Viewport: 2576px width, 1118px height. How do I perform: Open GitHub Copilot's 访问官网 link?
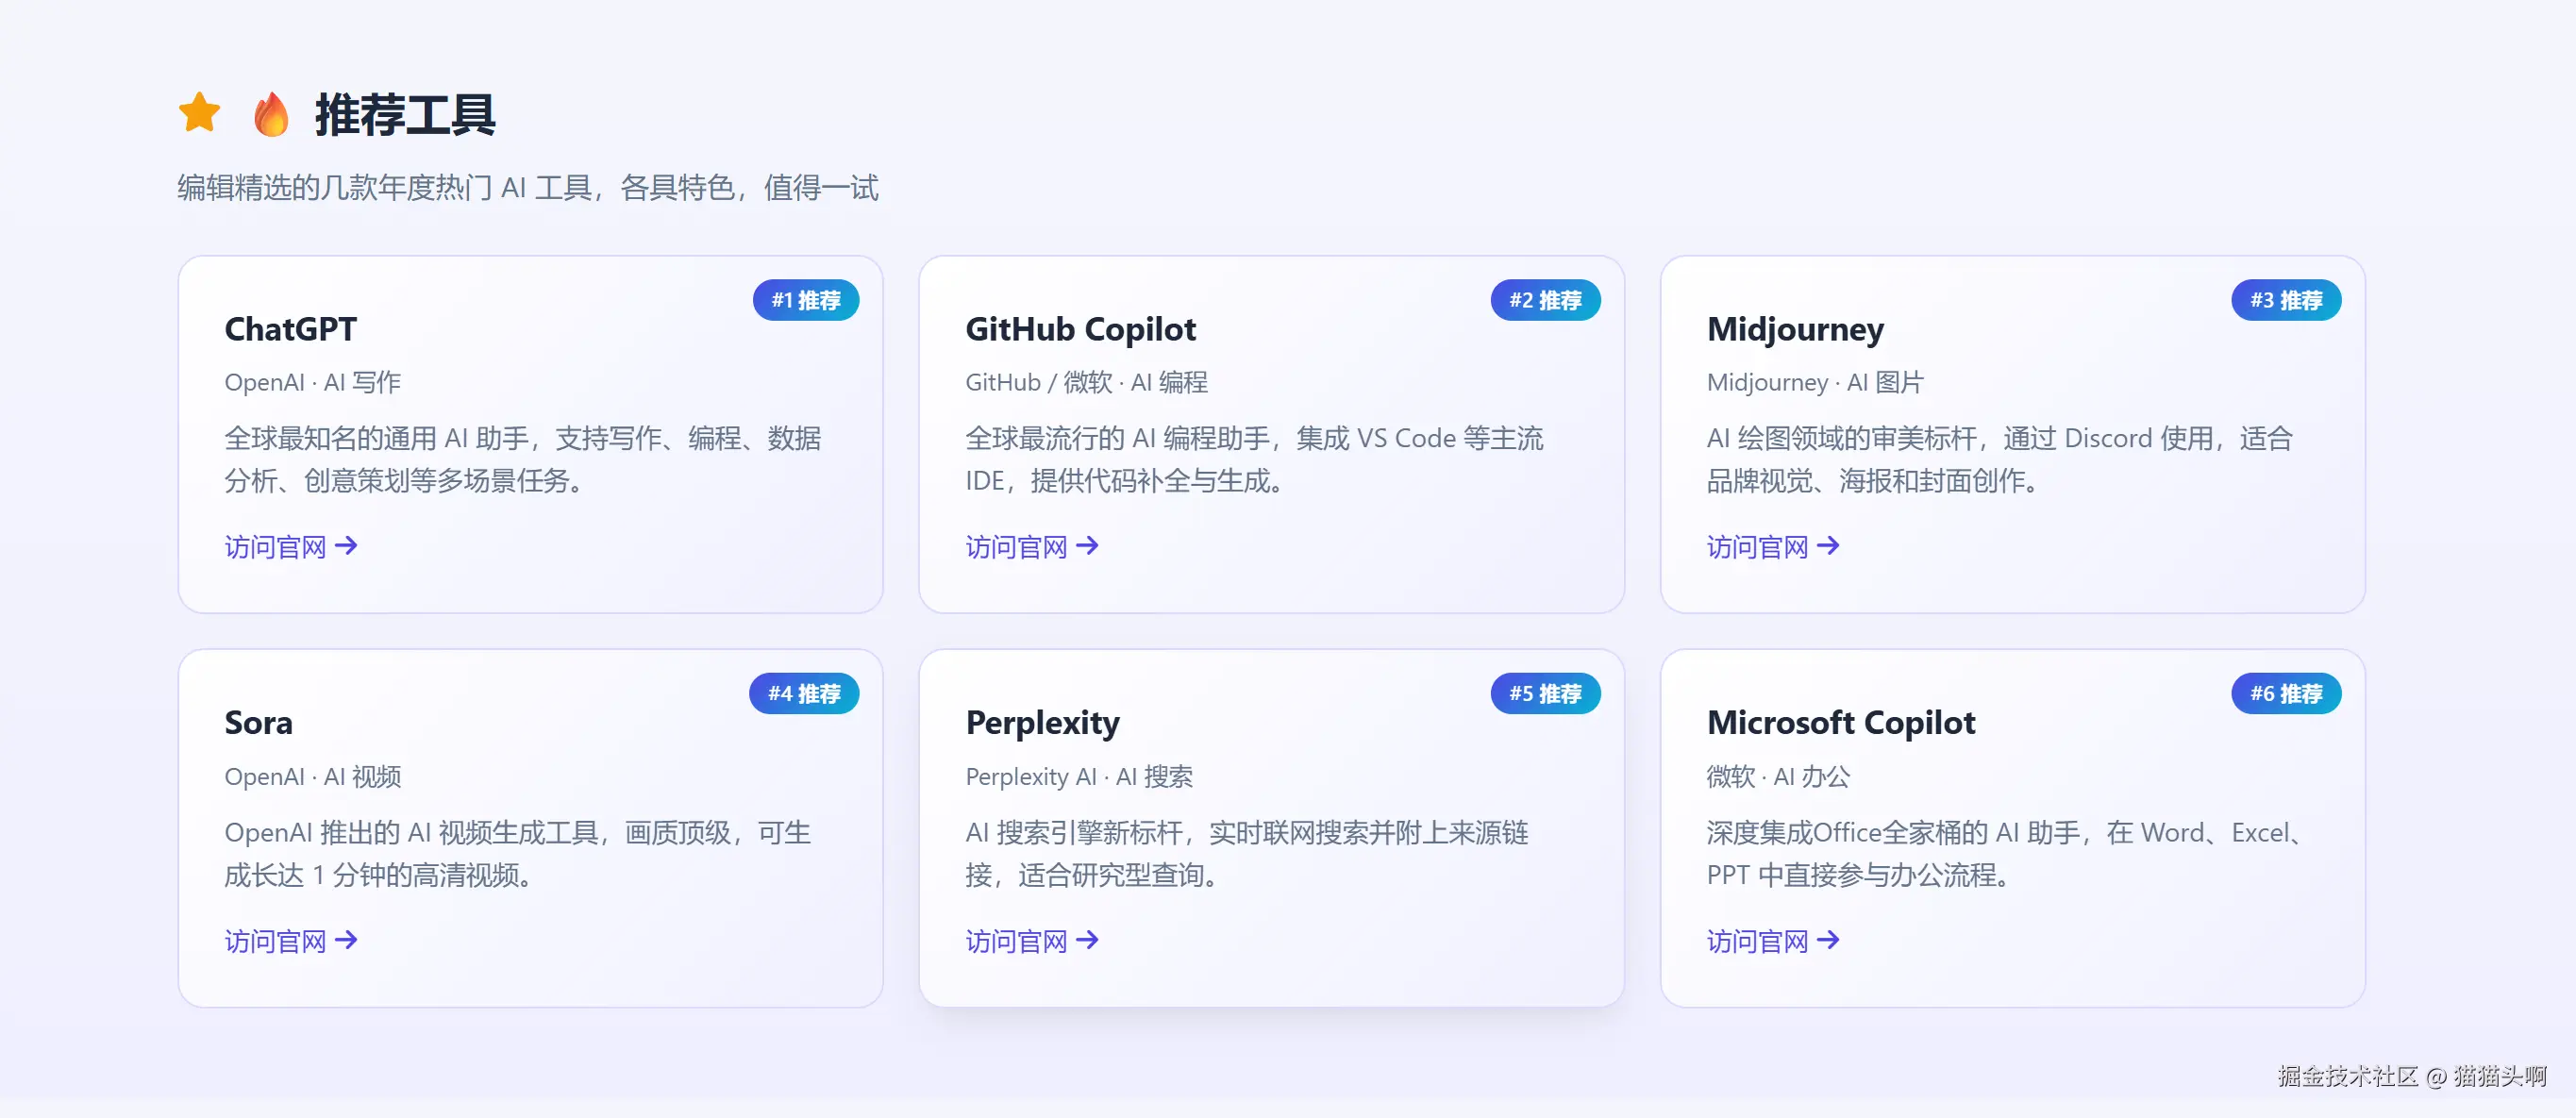(1032, 547)
